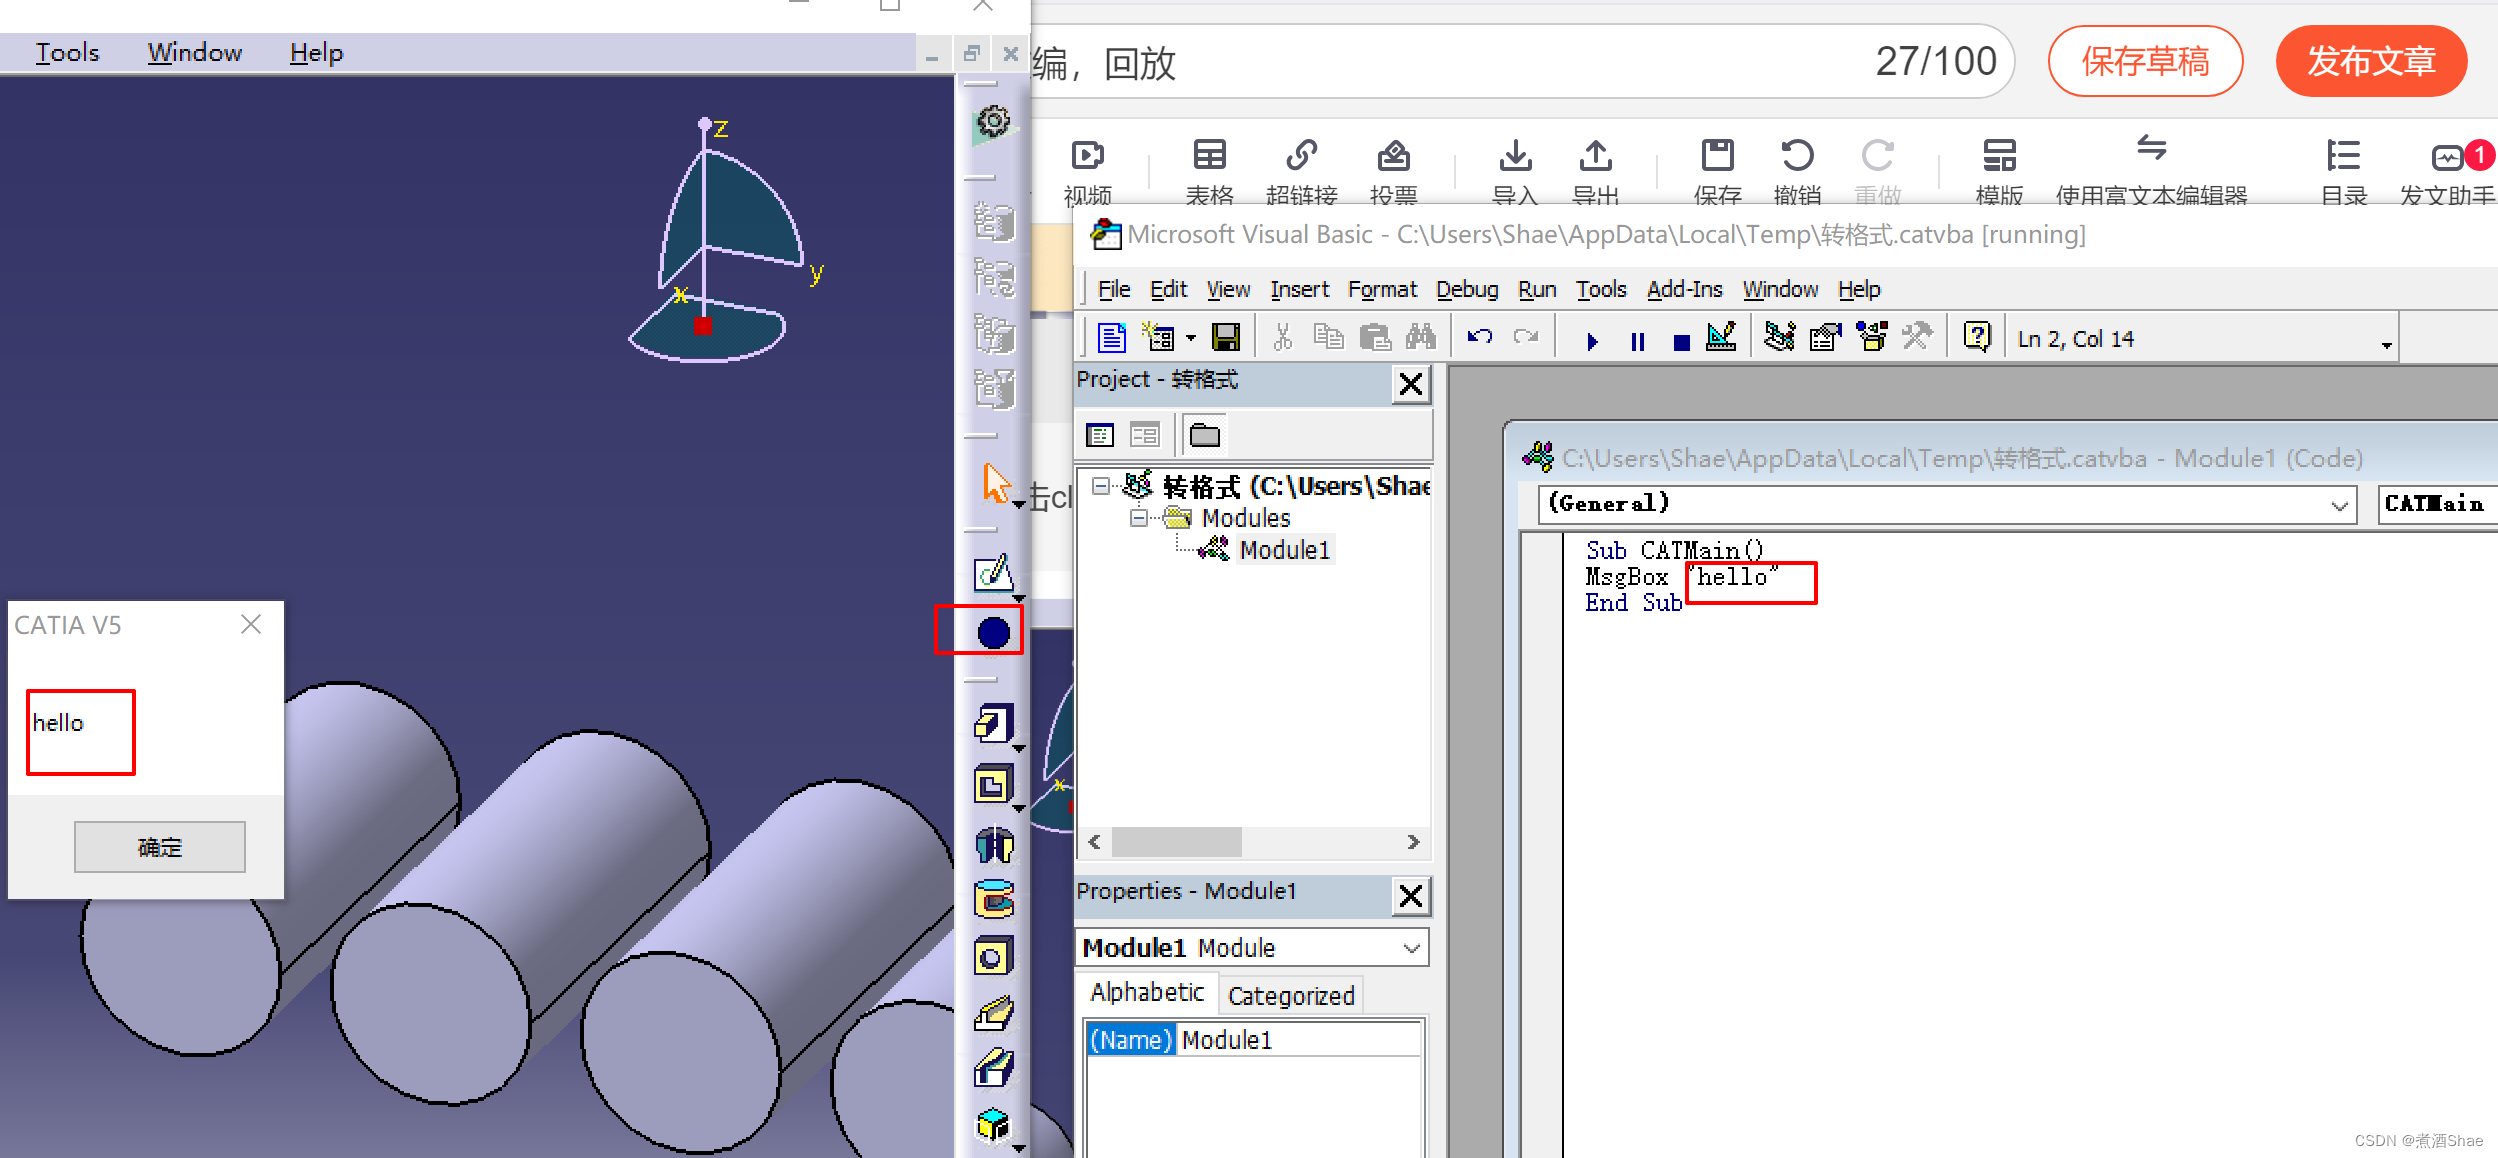This screenshot has width=2498, height=1158.
Task: Open the Insert Module dropdown arrow
Action: coord(1191,338)
